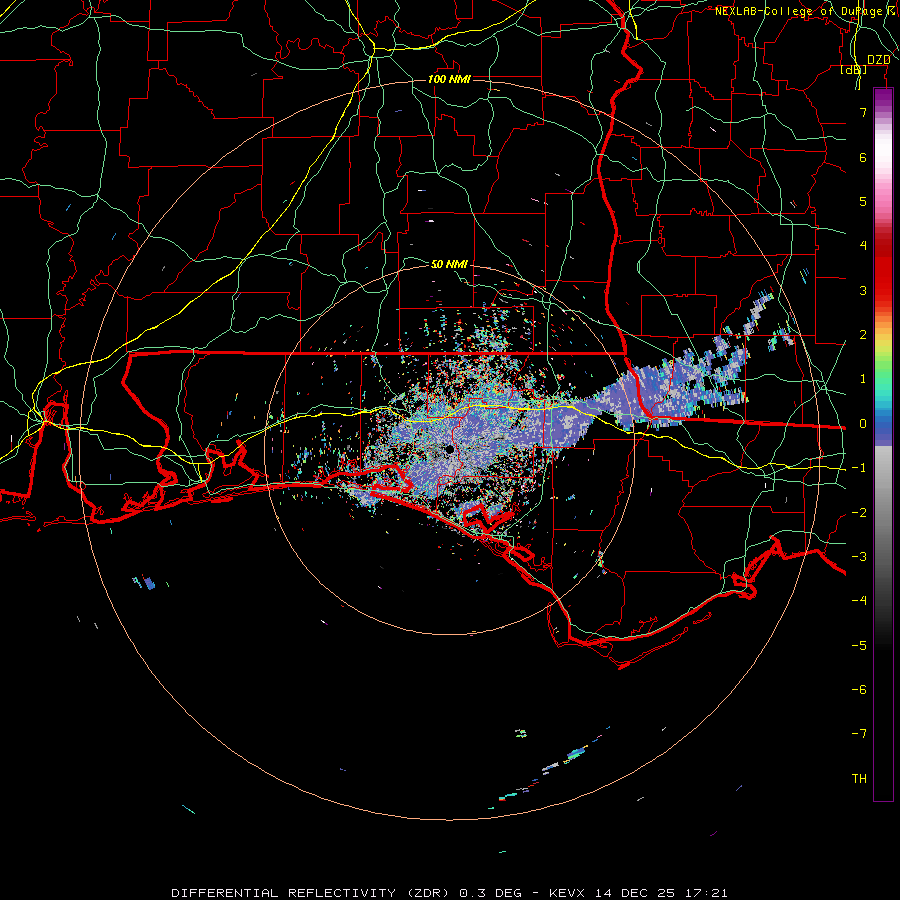Click the 1 value on the color scale
The width and height of the screenshot is (900, 900).
point(863,379)
